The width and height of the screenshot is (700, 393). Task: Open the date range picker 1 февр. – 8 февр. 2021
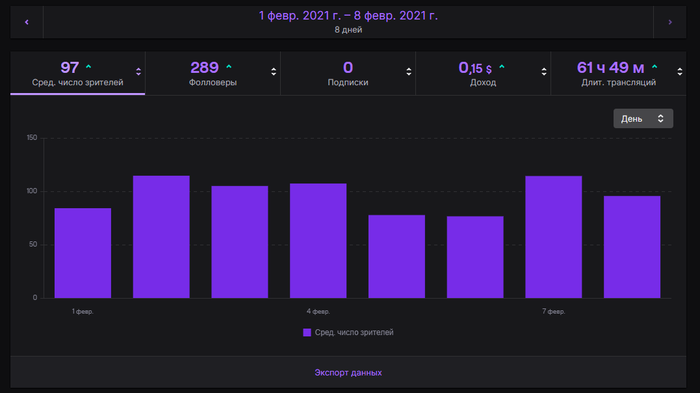[x=348, y=22]
